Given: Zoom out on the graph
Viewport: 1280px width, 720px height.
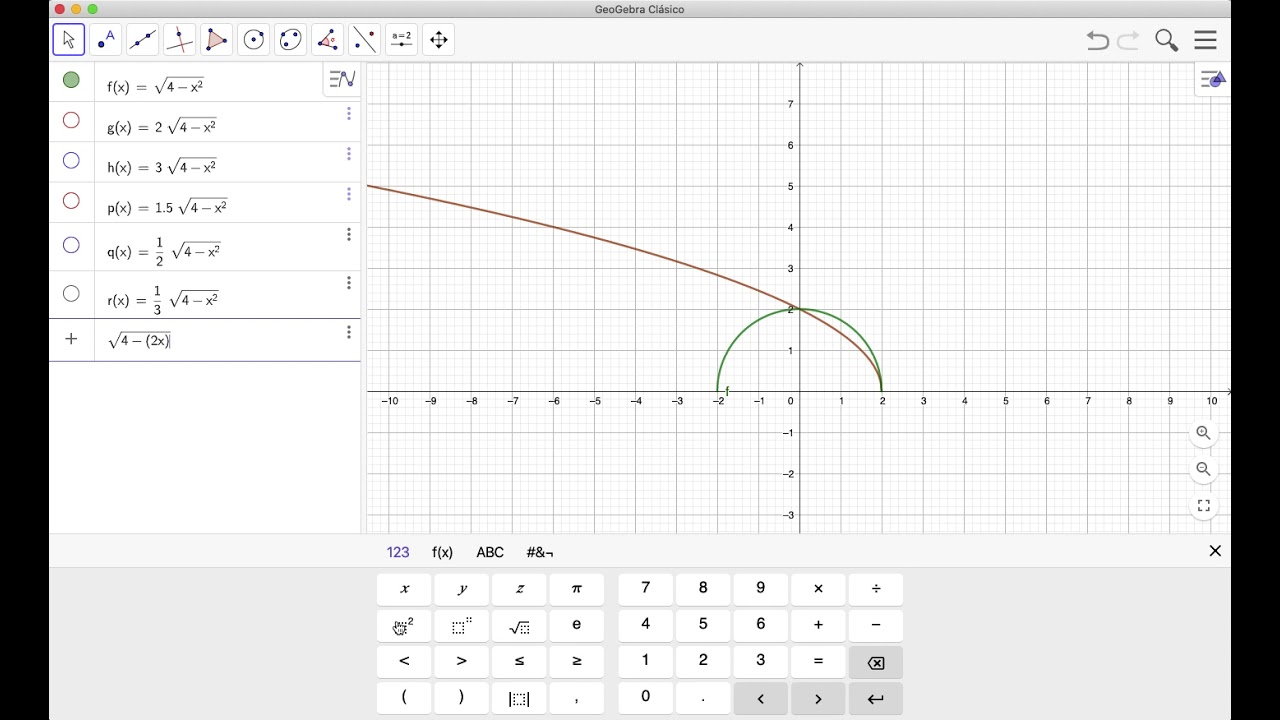Looking at the screenshot, I should pos(1203,469).
